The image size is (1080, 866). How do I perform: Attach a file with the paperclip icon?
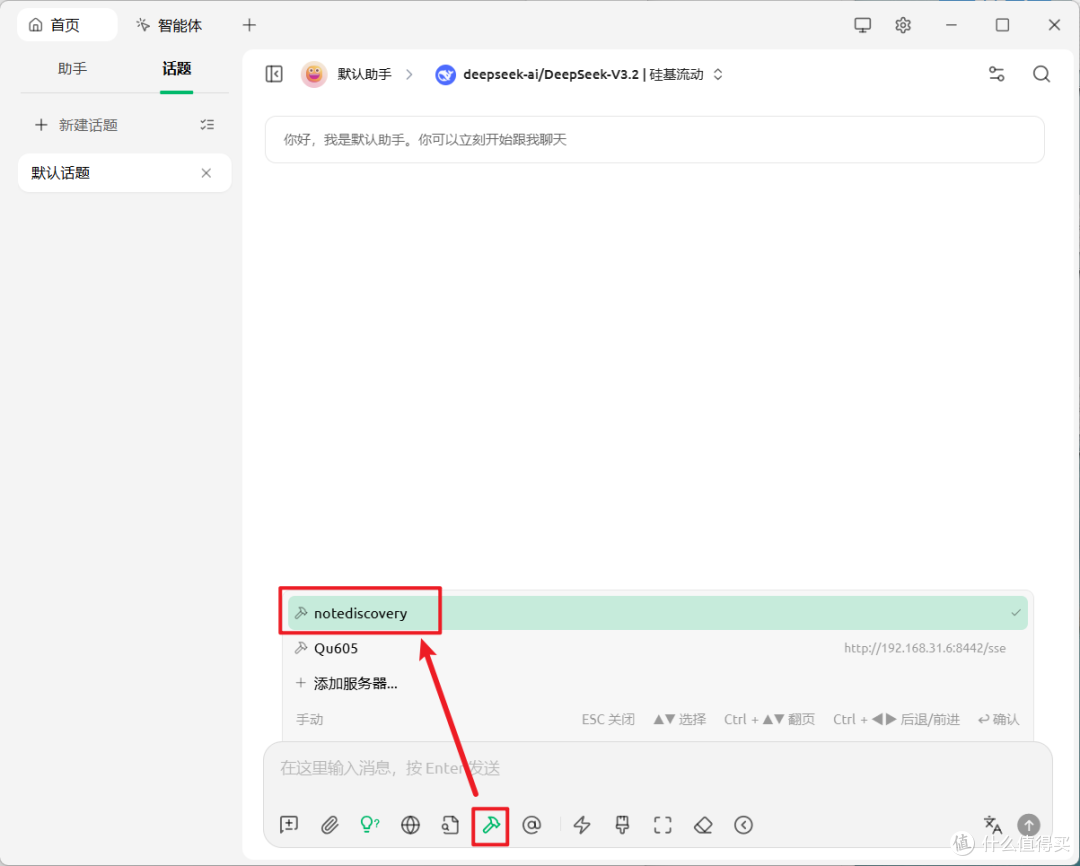[330, 825]
